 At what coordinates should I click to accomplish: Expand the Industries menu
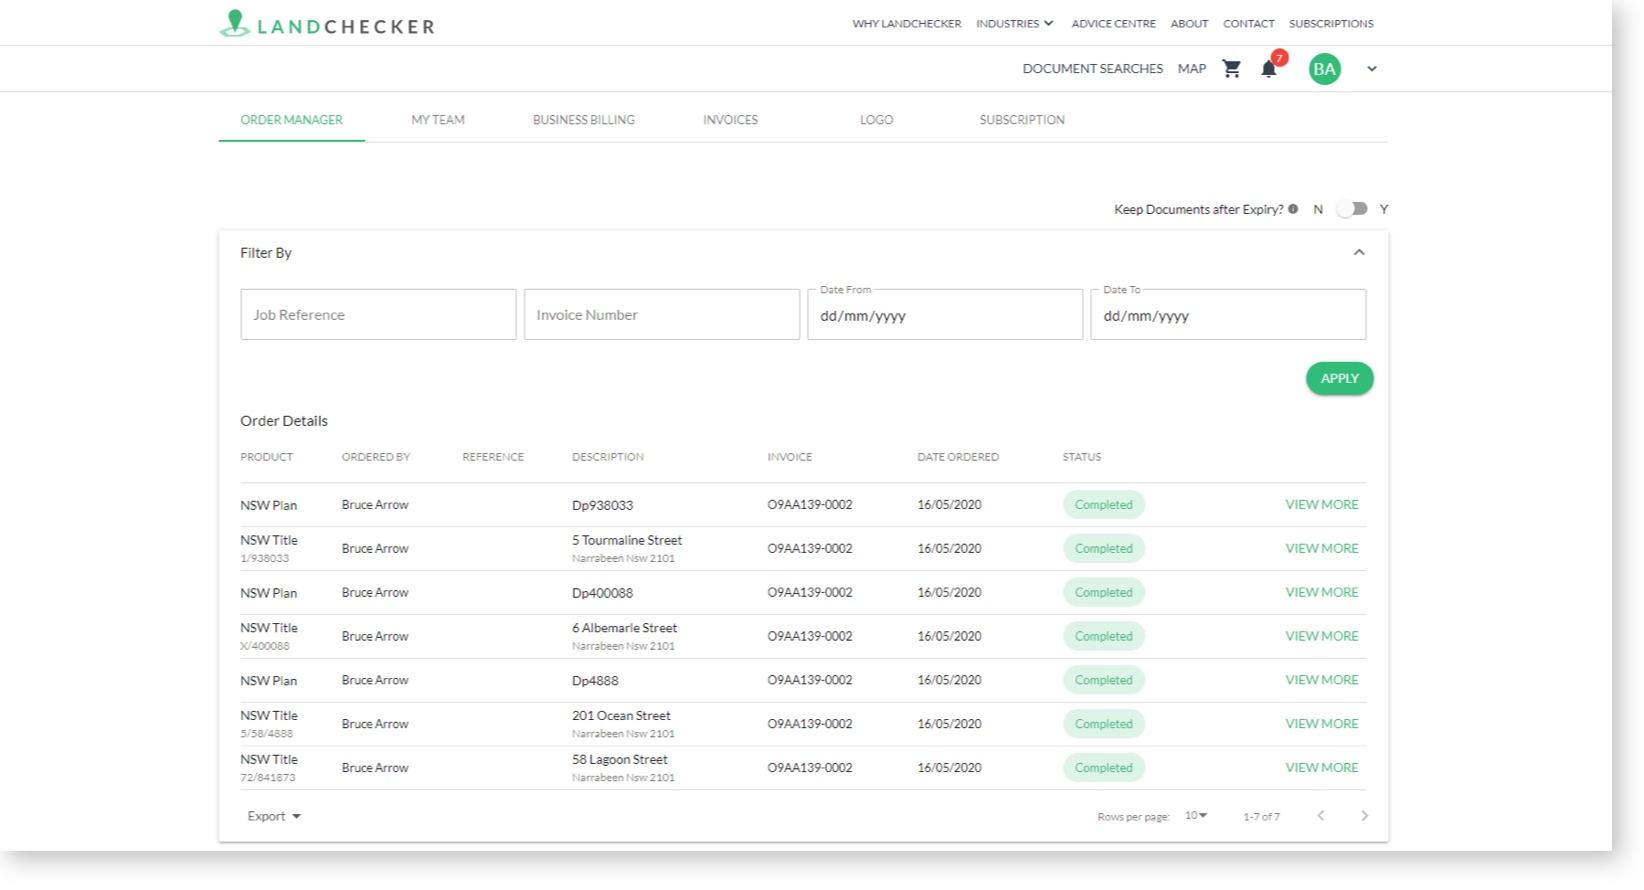click(1015, 24)
